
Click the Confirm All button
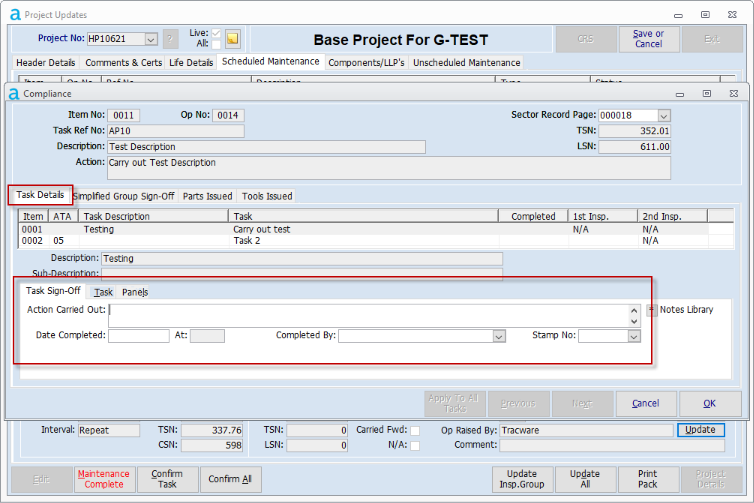(230, 479)
